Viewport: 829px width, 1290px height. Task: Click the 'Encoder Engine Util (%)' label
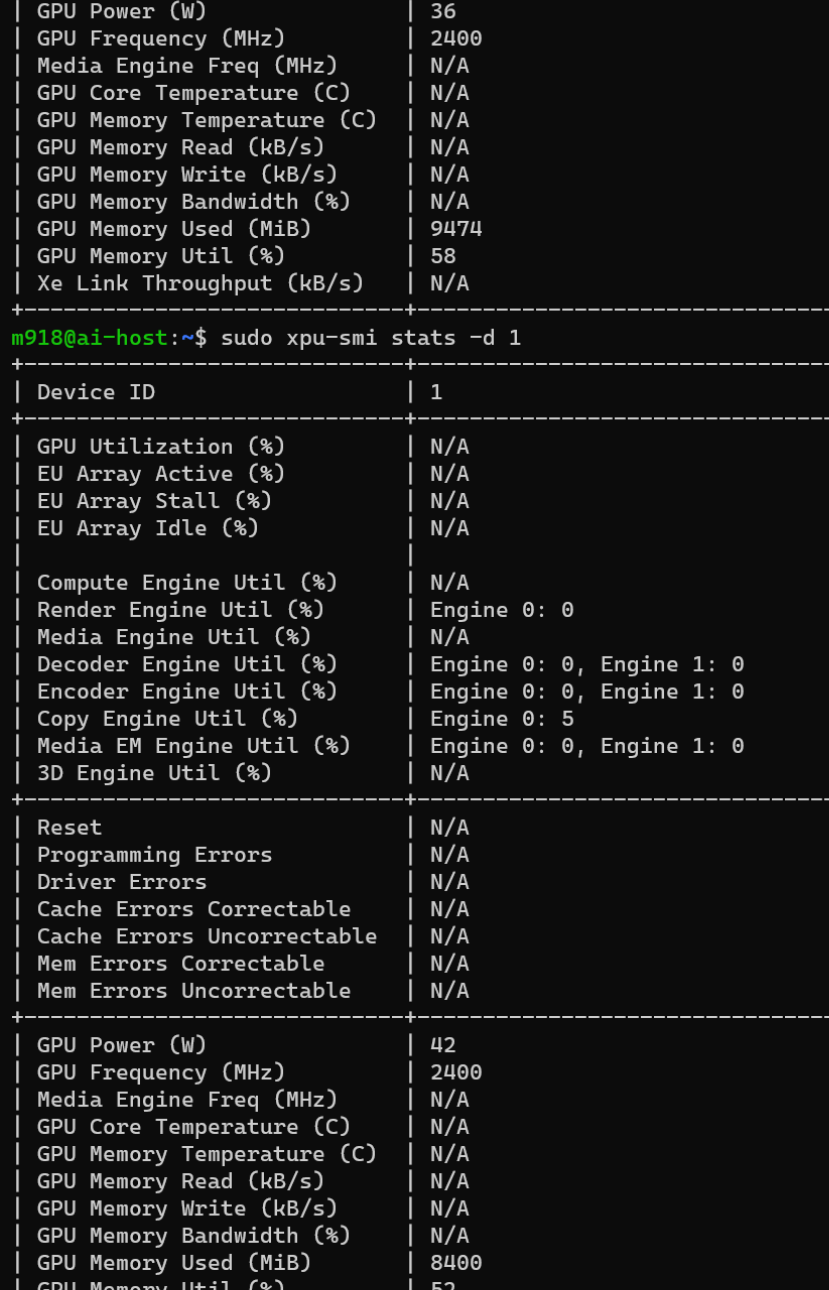tap(187, 692)
